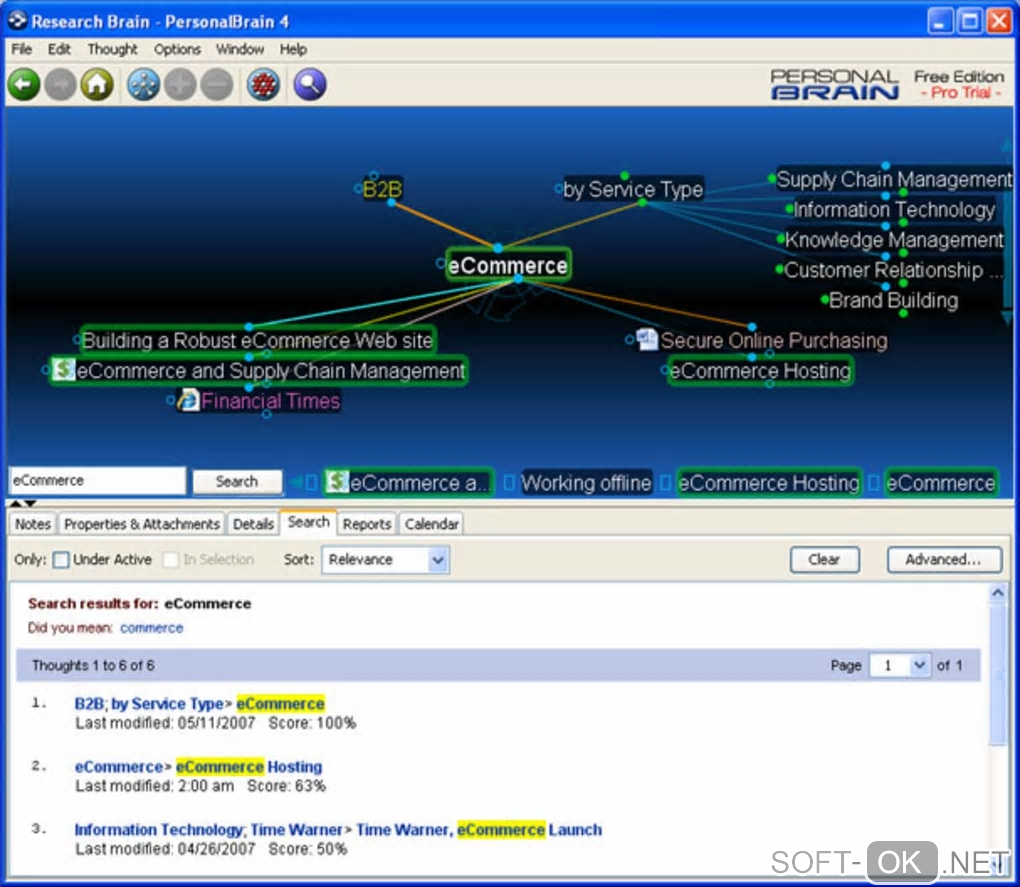
Task: Open Time Warner, eCommerce Launch result
Action: pos(479,830)
